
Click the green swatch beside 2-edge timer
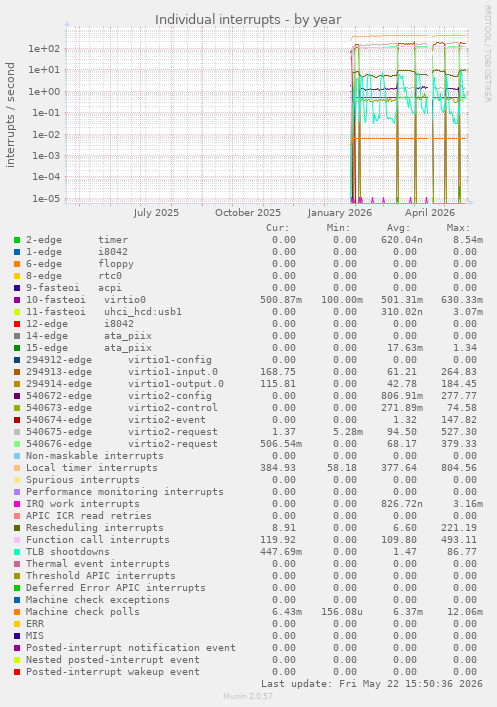(17, 240)
